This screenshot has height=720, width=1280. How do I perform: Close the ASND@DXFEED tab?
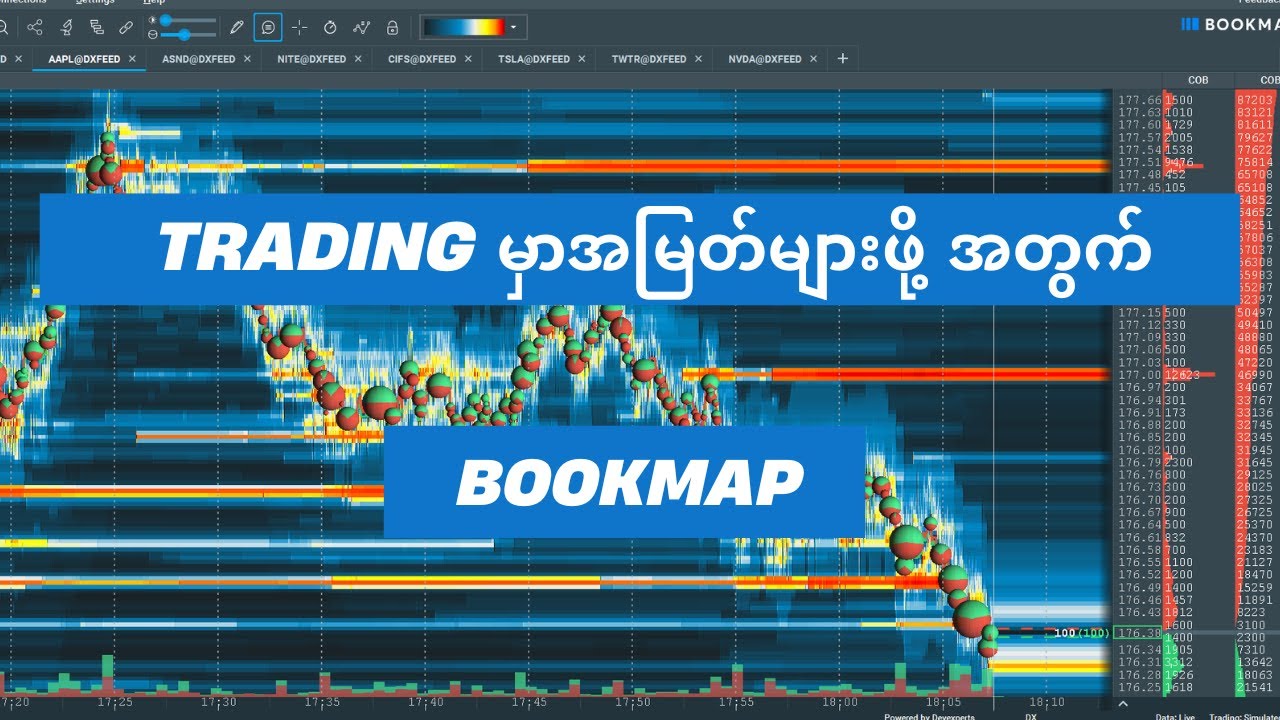click(x=246, y=59)
